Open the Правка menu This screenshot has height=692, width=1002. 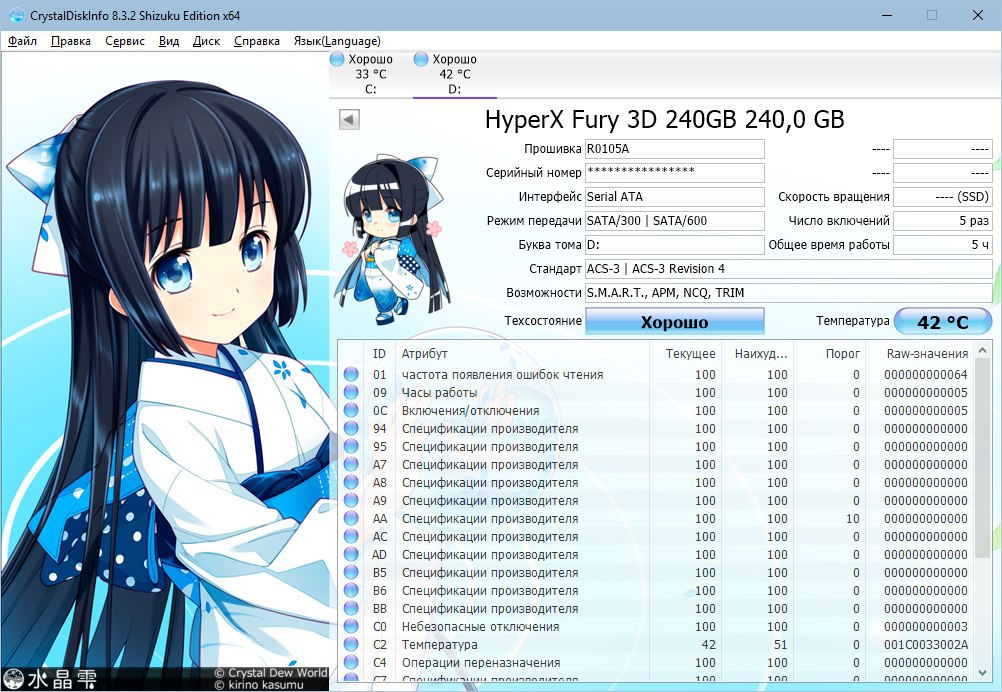click(70, 41)
